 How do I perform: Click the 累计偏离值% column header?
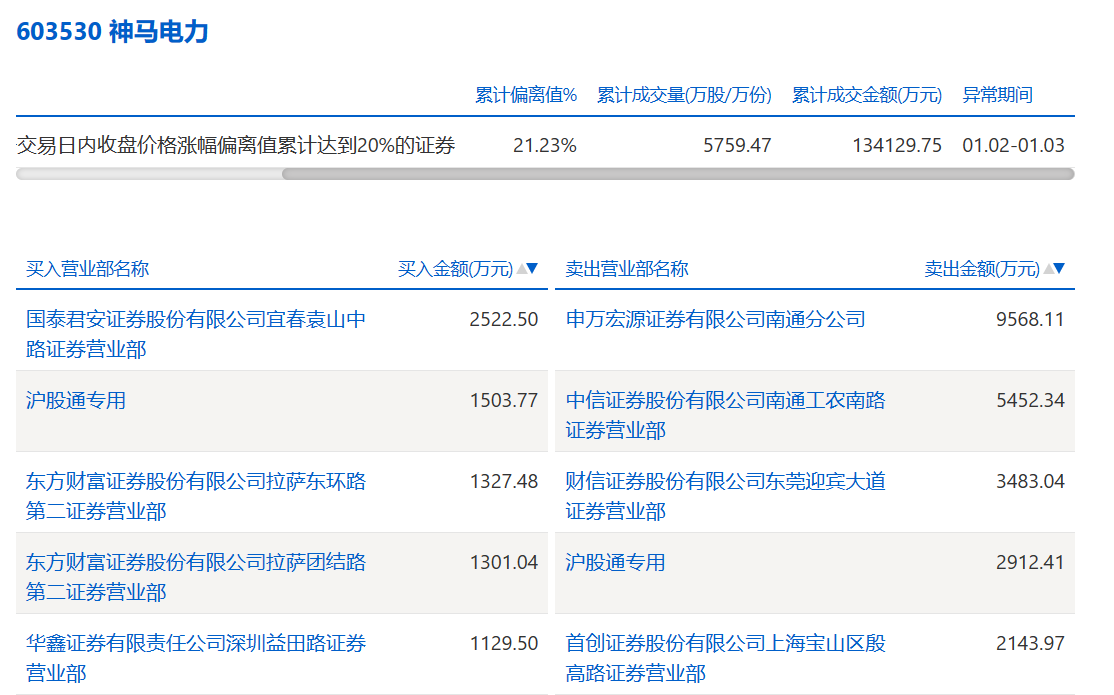pos(526,95)
